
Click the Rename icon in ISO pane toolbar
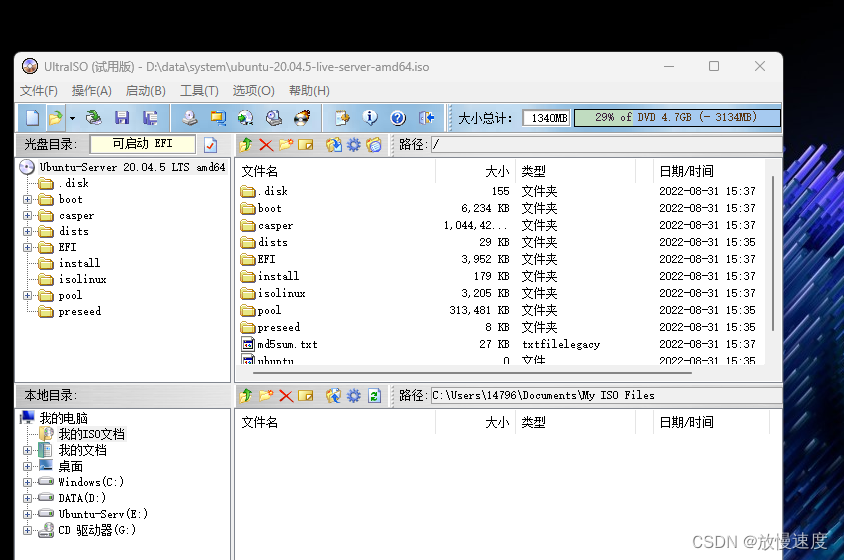point(306,144)
